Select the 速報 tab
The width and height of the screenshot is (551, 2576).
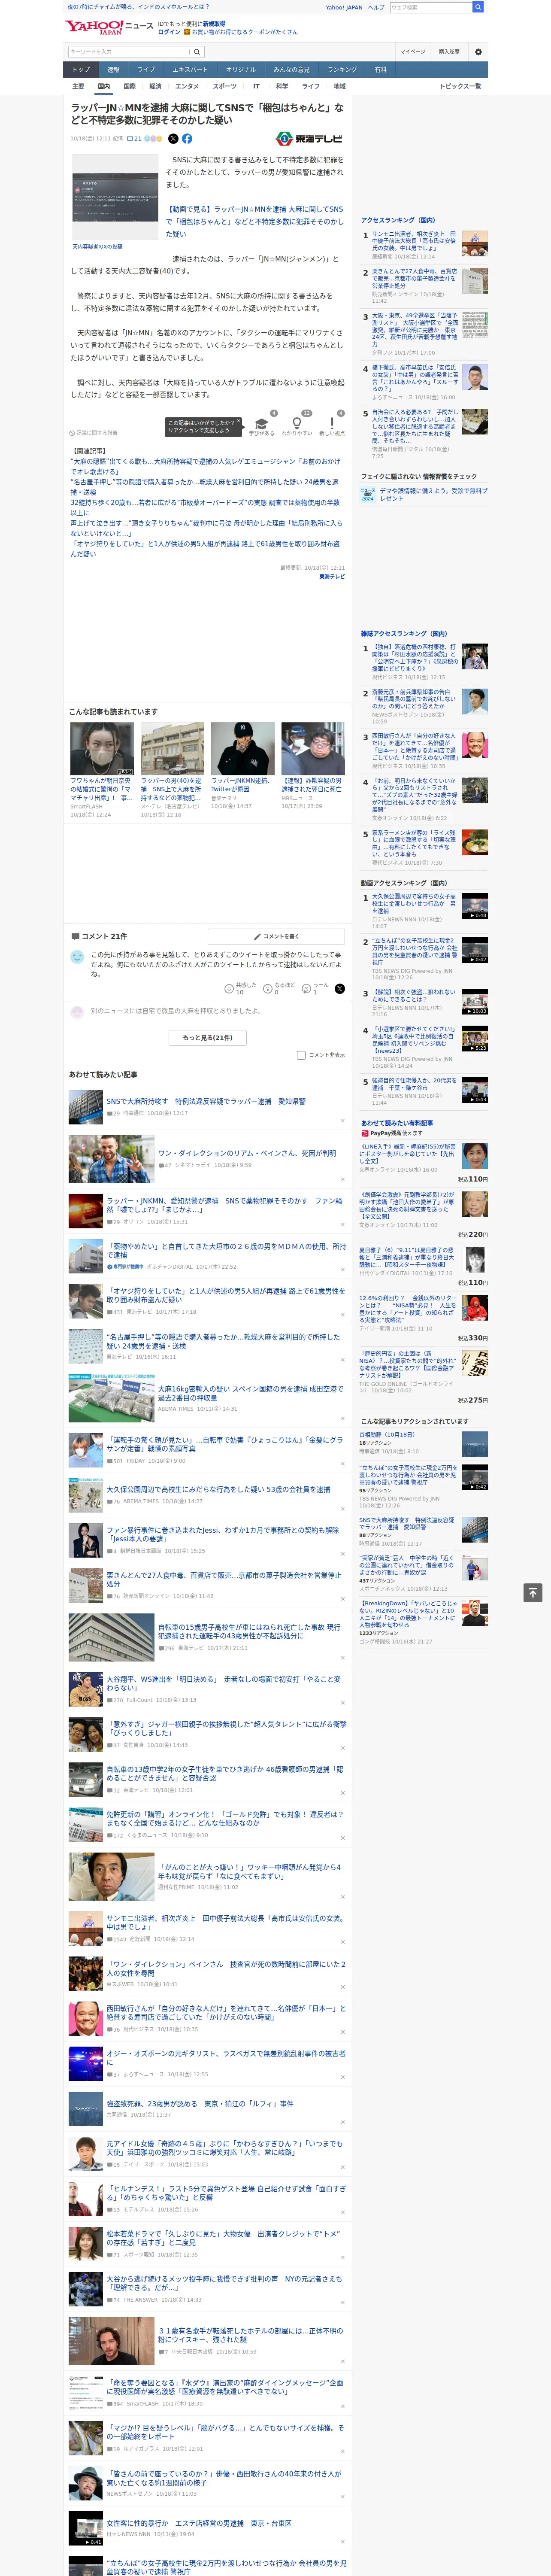pyautogui.click(x=113, y=70)
